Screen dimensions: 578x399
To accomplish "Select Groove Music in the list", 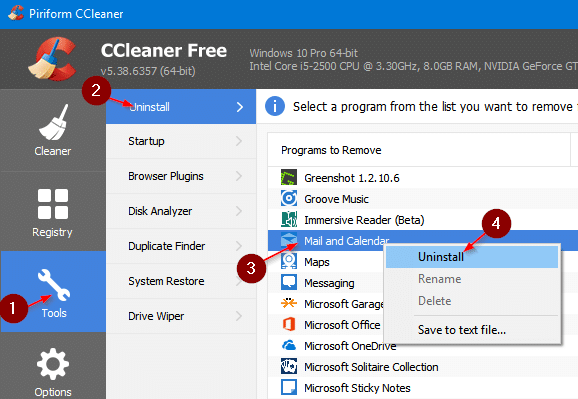I will pyautogui.click(x=423, y=199).
